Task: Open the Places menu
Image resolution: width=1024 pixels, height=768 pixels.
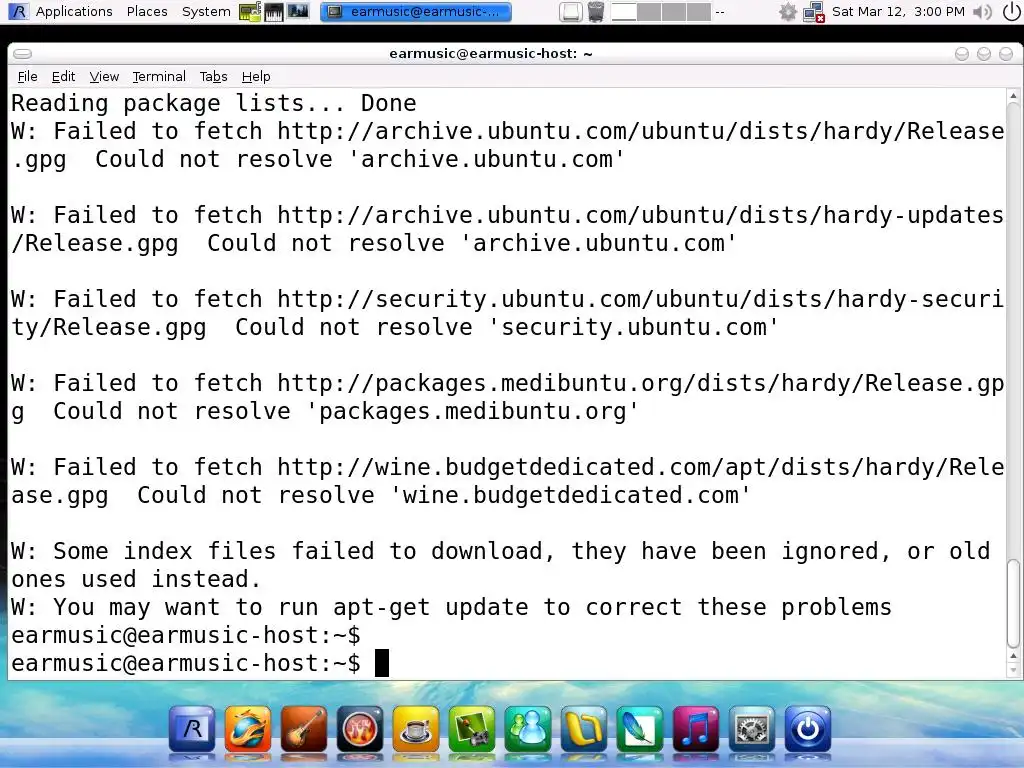Action: pyautogui.click(x=147, y=11)
